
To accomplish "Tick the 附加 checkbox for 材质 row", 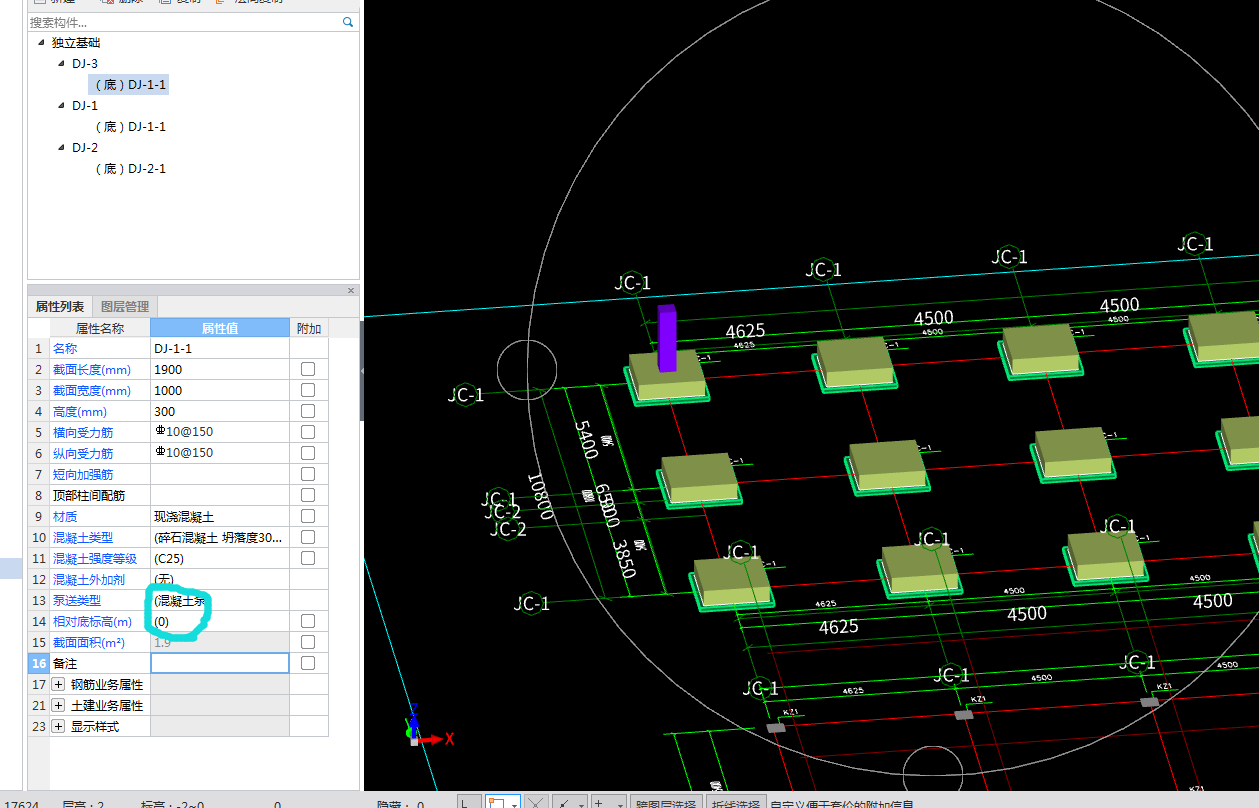I will (x=308, y=516).
